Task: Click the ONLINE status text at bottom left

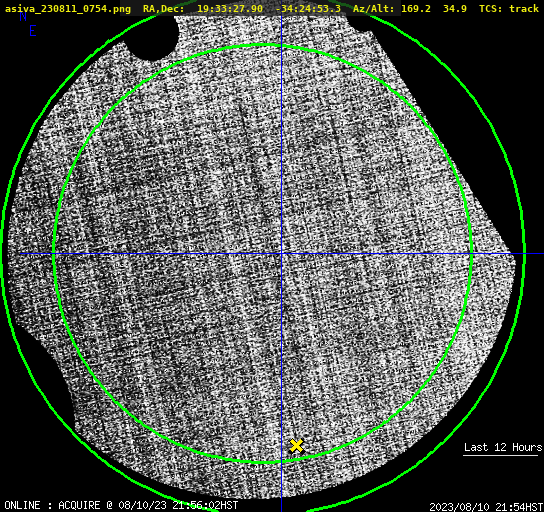Action: [x=22, y=505]
